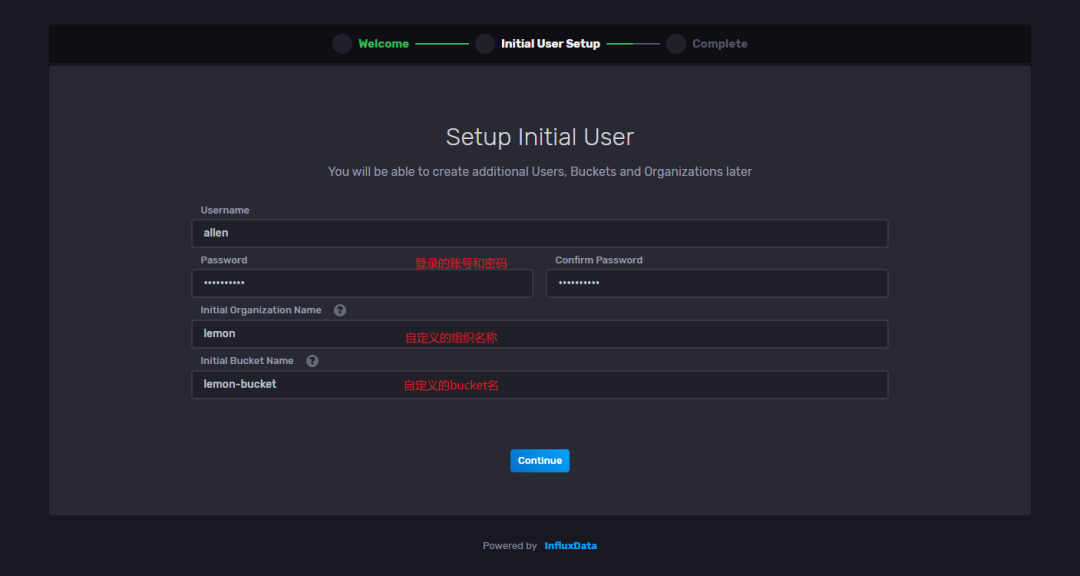Screen dimensions: 1080x576
Task: Click the Setup Initial User heading
Action: [x=540, y=137]
